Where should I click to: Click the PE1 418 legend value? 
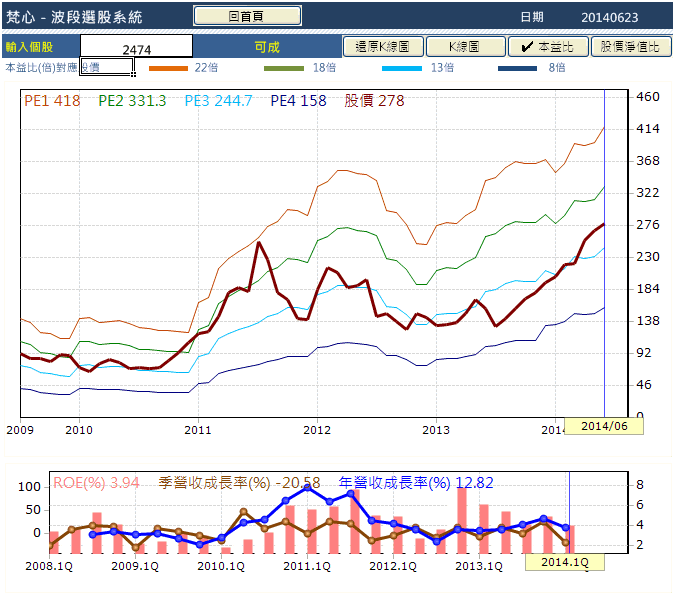coord(52,101)
